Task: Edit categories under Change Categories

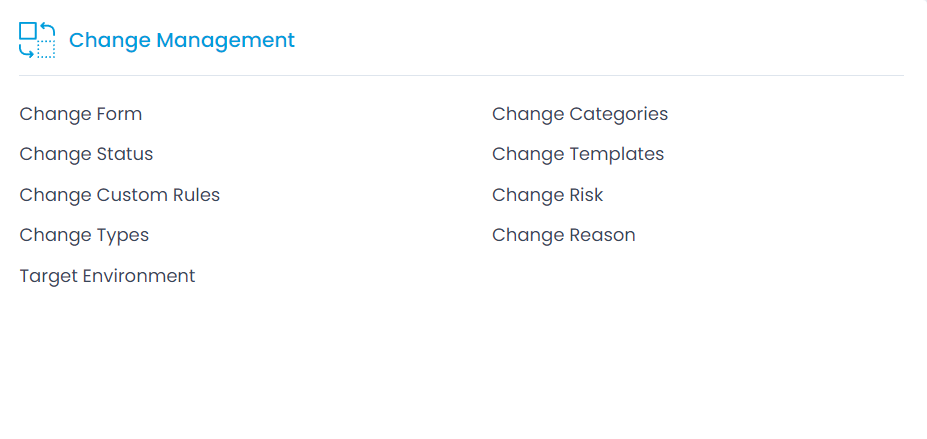Action: click(x=580, y=114)
